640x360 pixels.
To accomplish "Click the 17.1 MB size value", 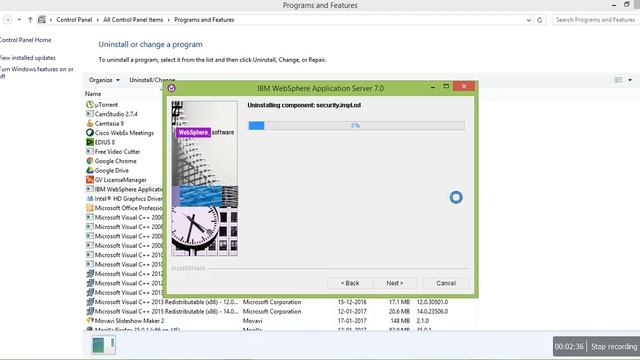I will [x=399, y=302].
